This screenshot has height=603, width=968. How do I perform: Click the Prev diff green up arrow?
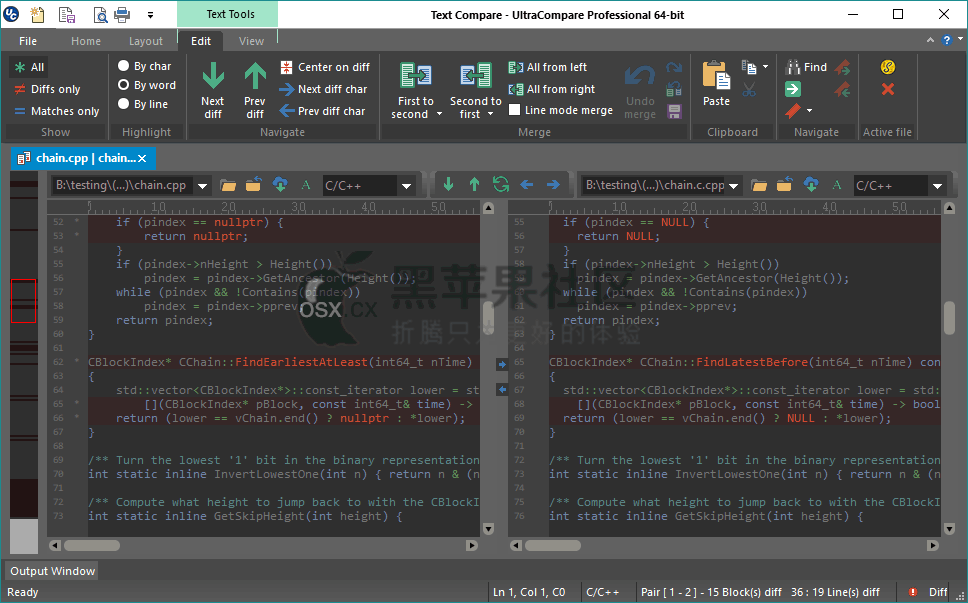click(x=254, y=77)
